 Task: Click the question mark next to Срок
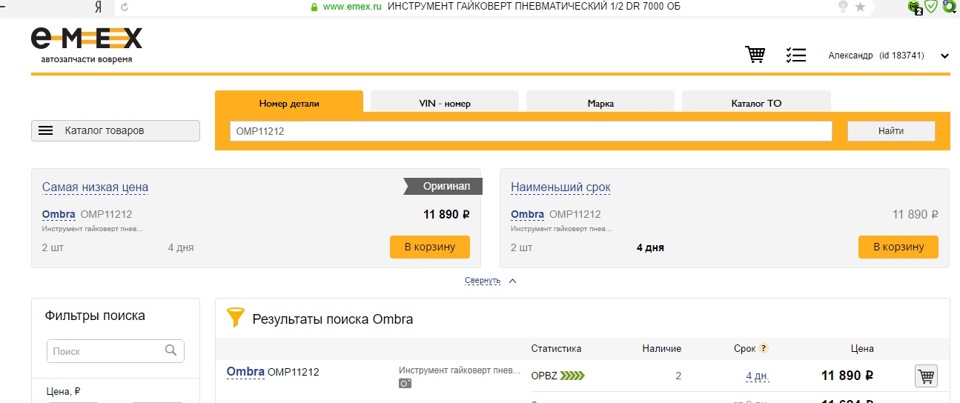(764, 349)
